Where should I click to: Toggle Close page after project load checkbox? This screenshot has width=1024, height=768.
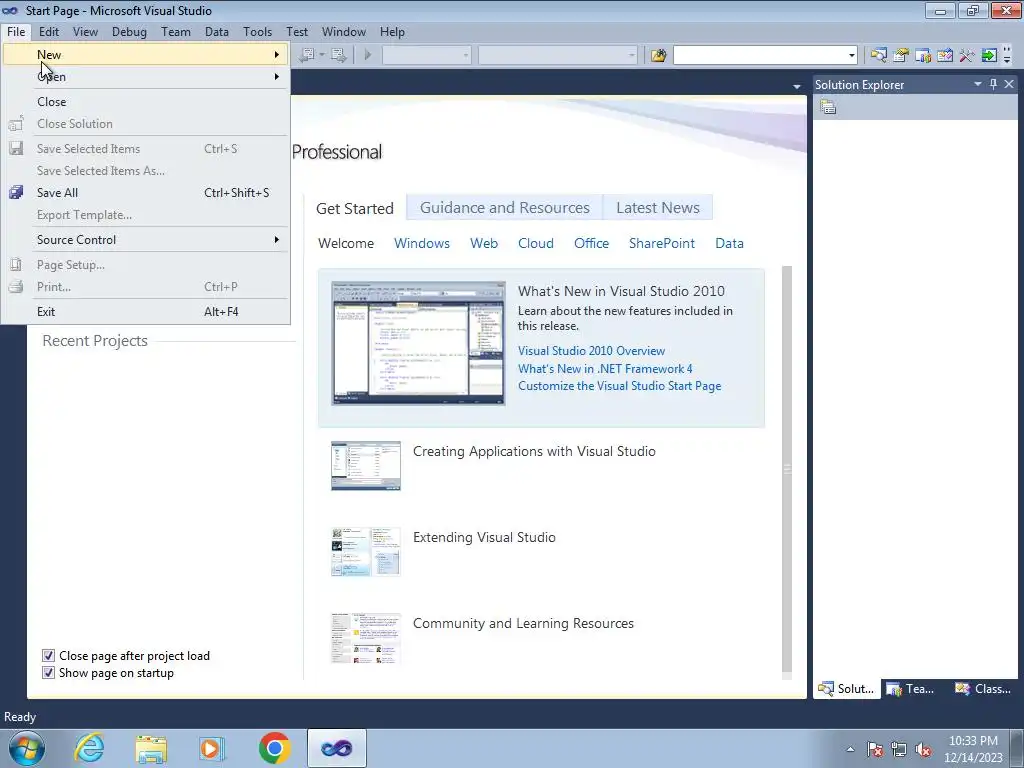(x=48, y=655)
